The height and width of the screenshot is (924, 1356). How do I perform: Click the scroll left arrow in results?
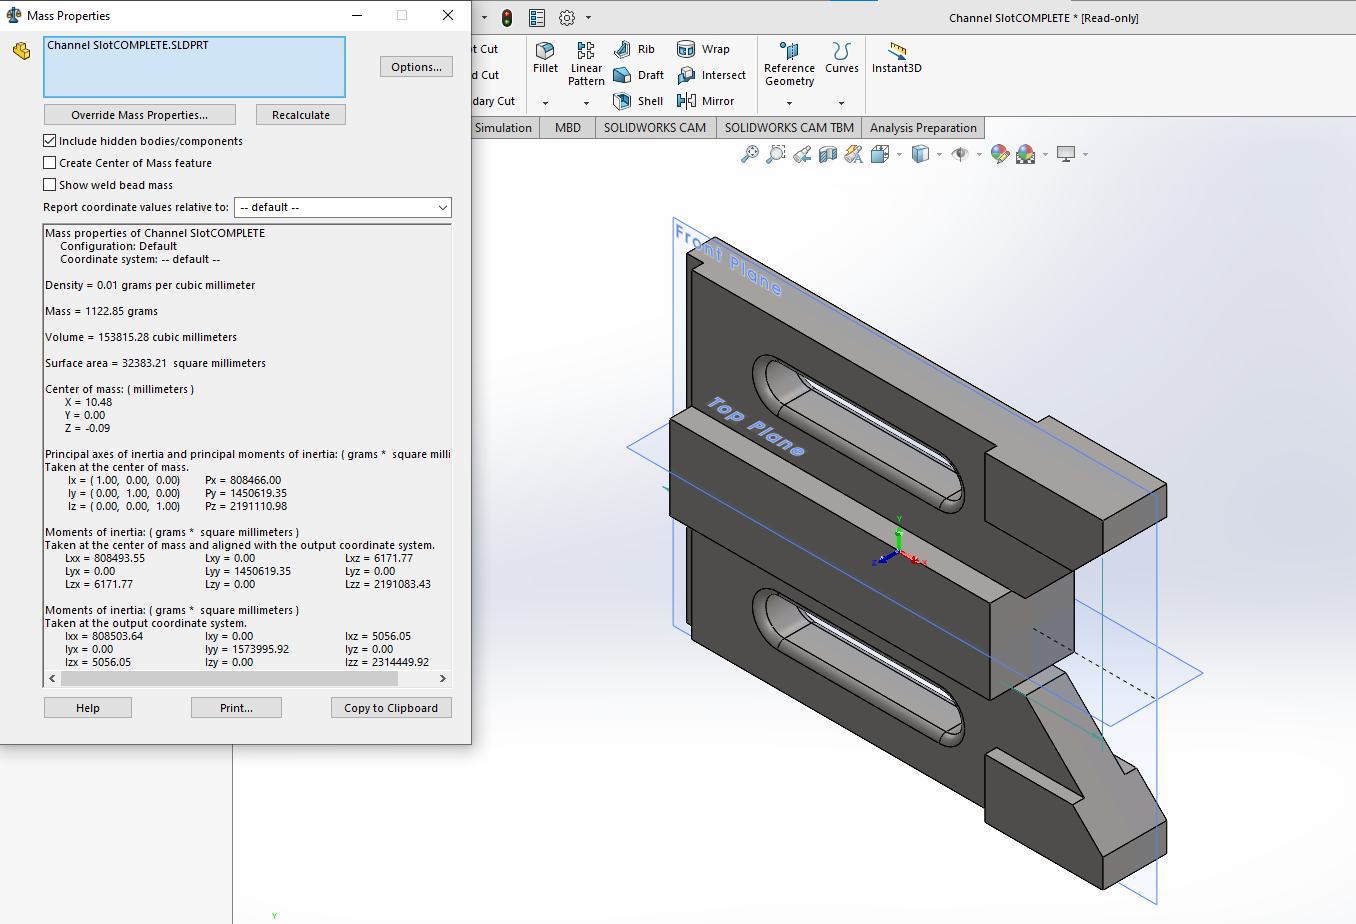pyautogui.click(x=52, y=678)
